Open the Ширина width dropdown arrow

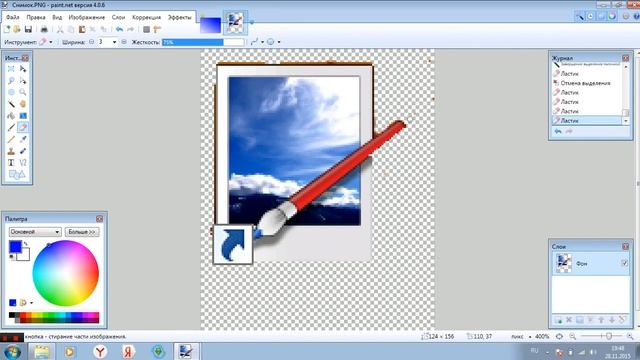(x=114, y=42)
